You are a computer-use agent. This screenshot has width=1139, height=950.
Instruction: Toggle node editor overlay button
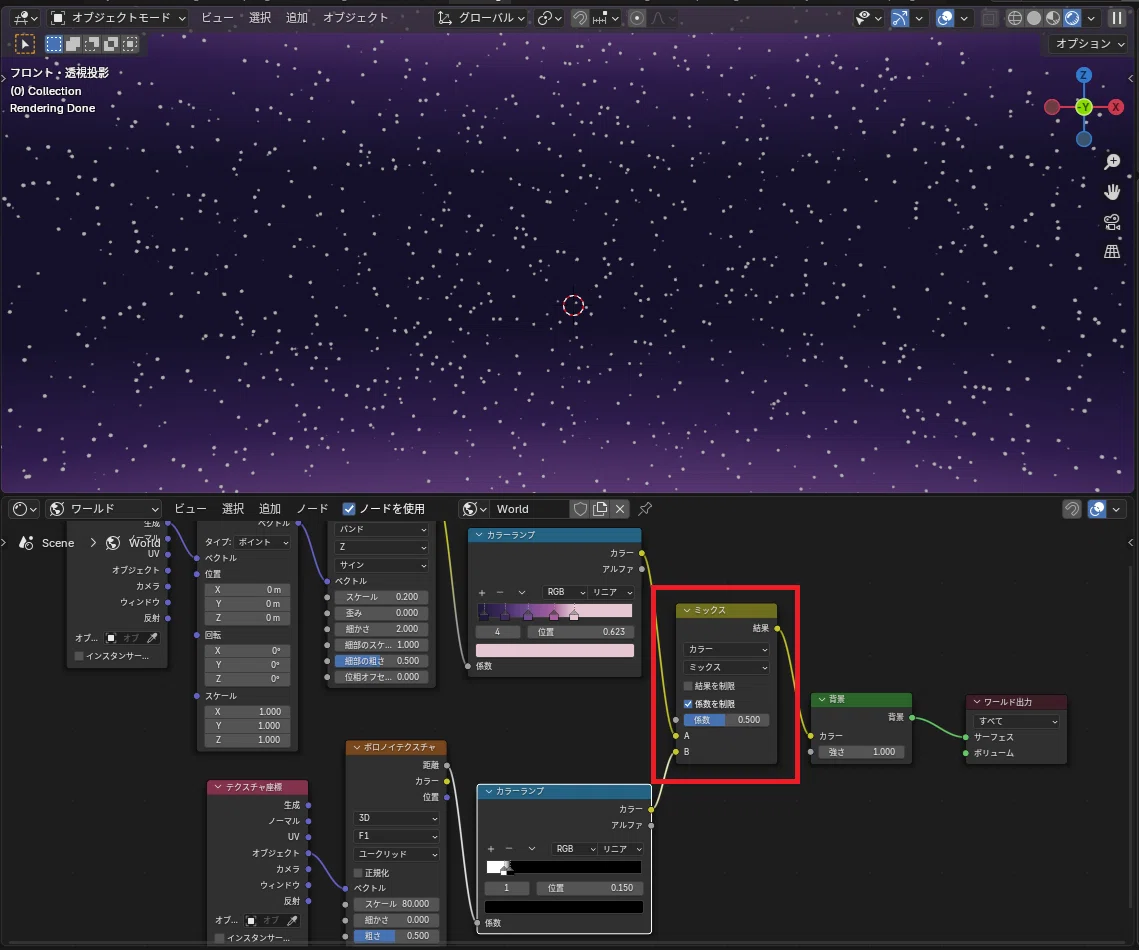click(1097, 509)
